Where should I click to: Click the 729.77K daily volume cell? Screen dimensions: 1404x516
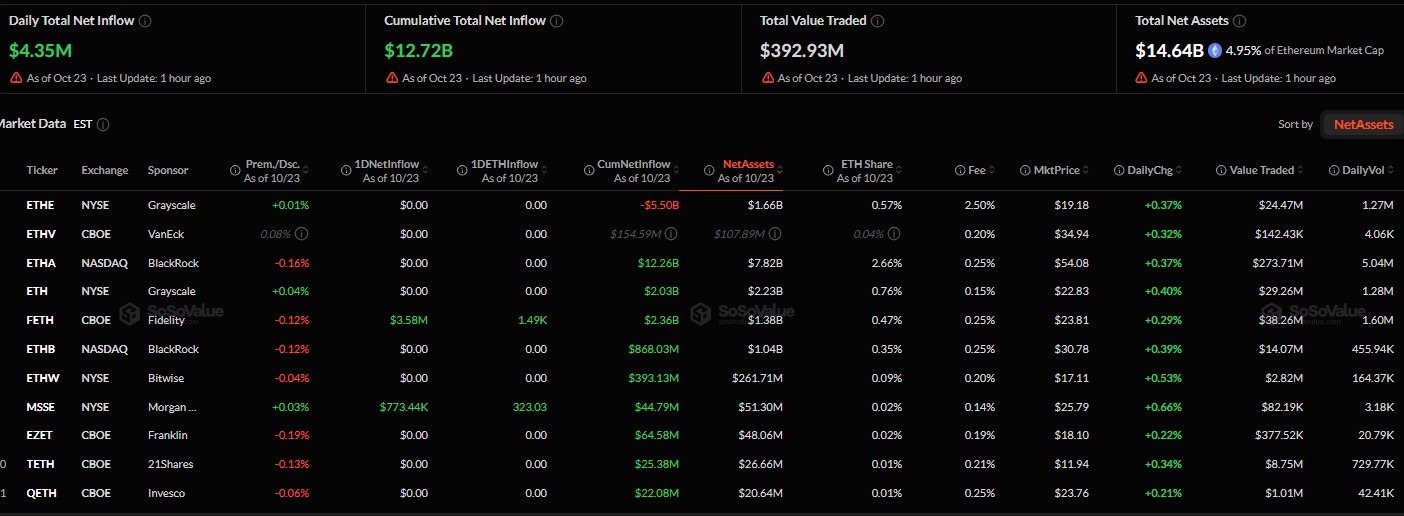(x=1372, y=464)
